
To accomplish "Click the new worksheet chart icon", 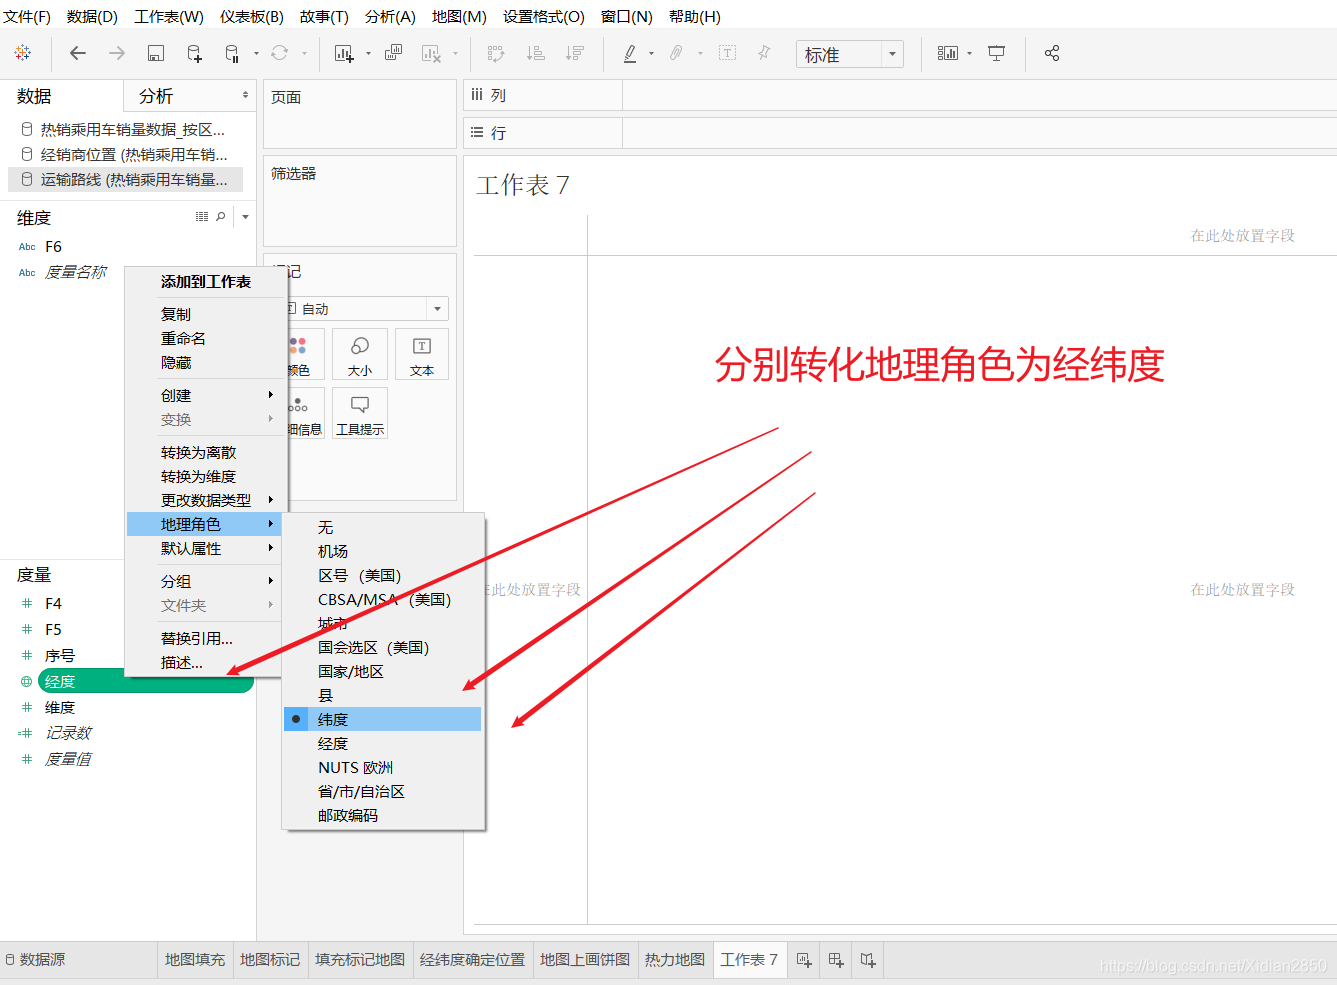I will (344, 53).
